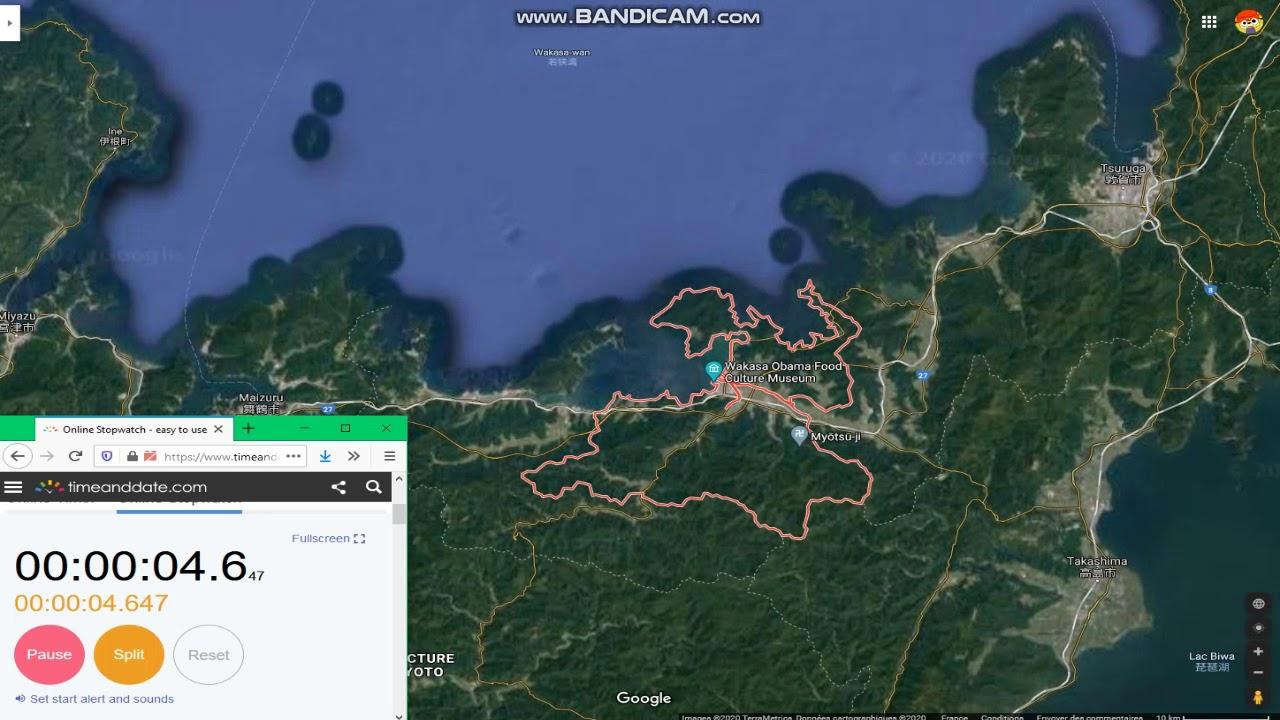Open the Google account avatar
The width and height of the screenshot is (1280, 720).
coord(1248,22)
